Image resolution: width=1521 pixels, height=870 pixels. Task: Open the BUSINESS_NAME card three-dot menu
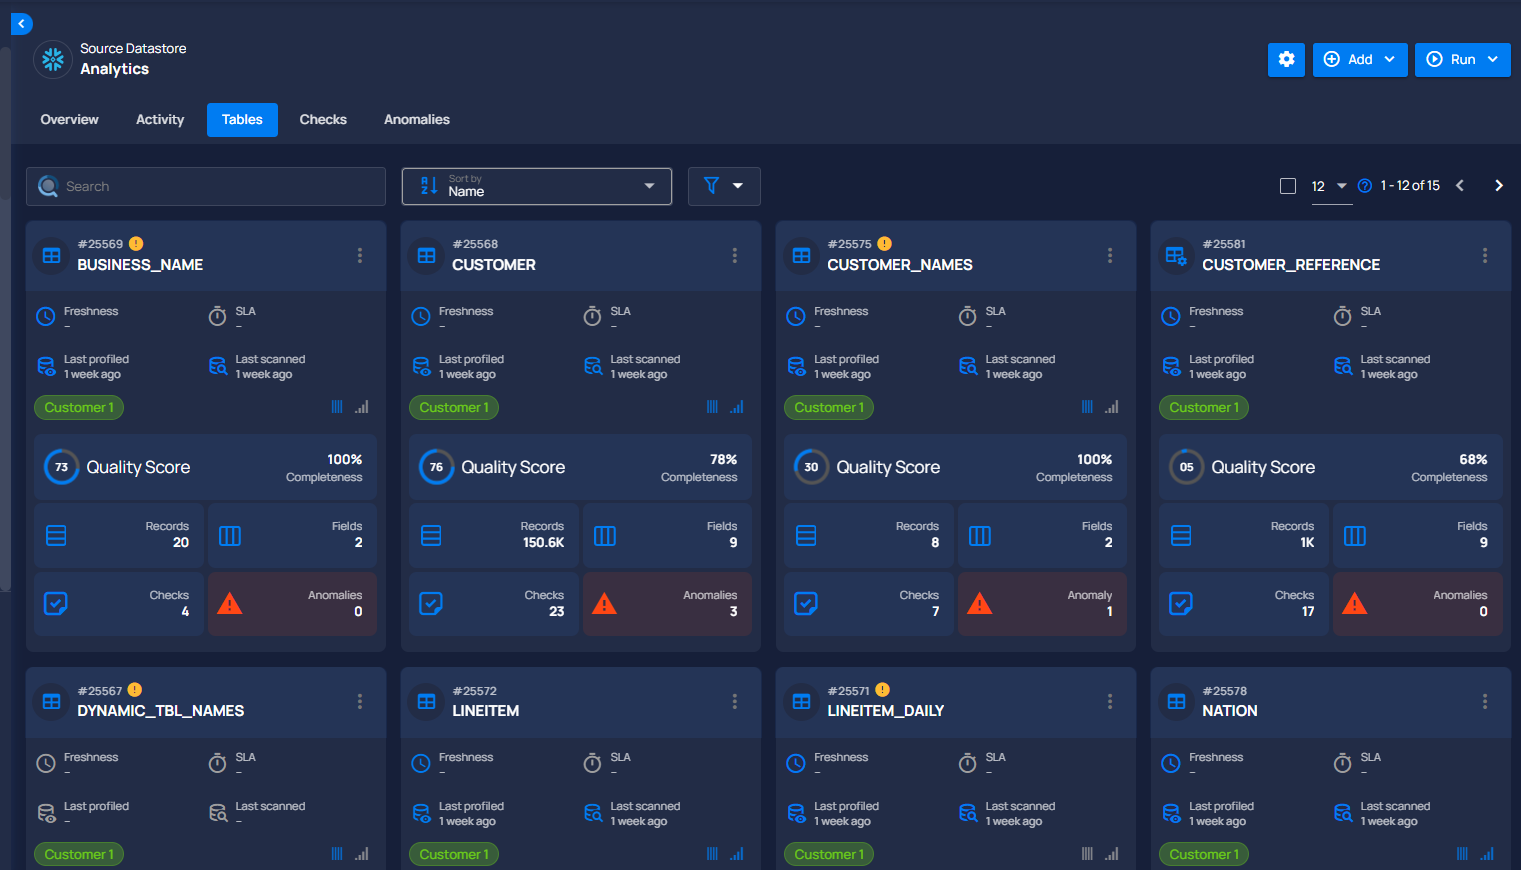click(360, 255)
